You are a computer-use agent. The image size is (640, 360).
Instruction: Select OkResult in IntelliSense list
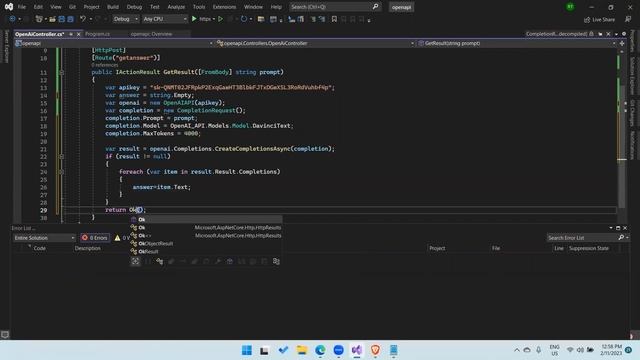[206, 251]
